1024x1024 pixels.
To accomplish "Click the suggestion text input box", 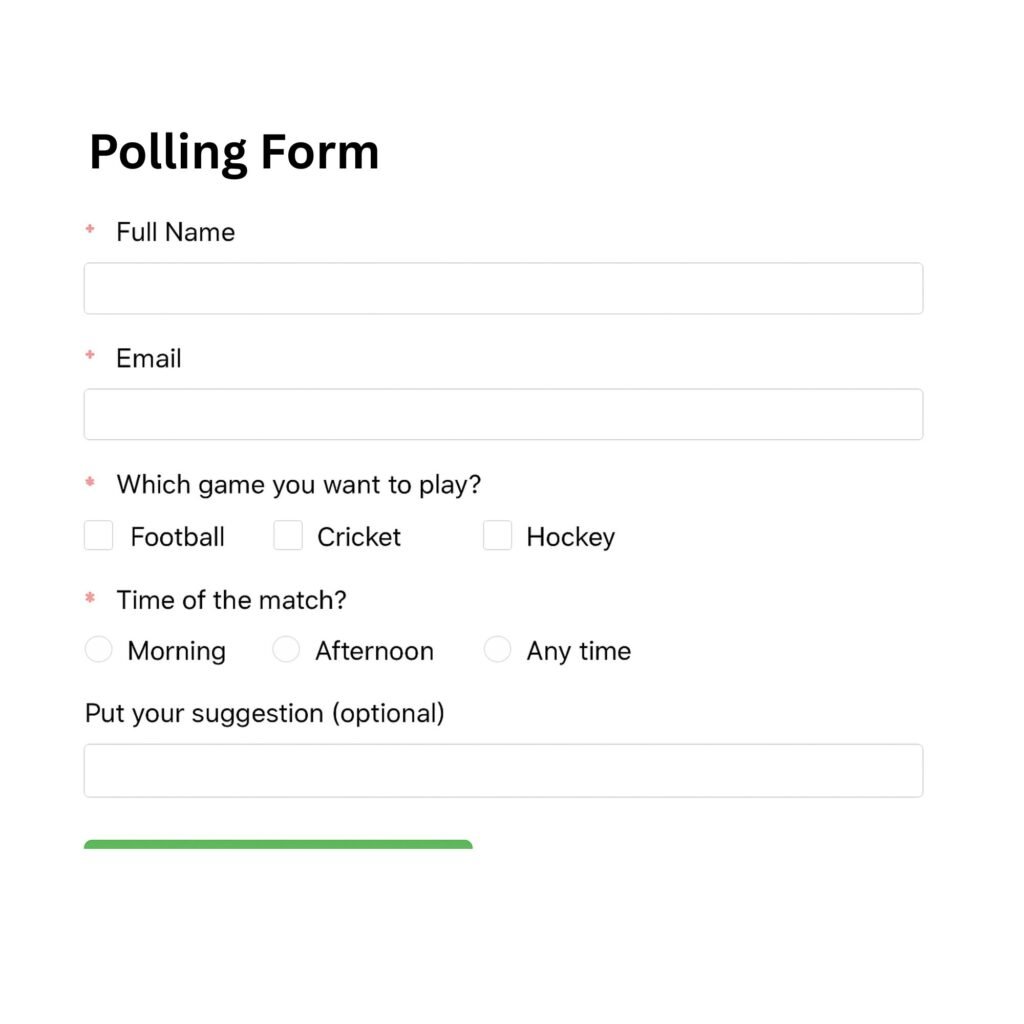I will click(x=503, y=770).
